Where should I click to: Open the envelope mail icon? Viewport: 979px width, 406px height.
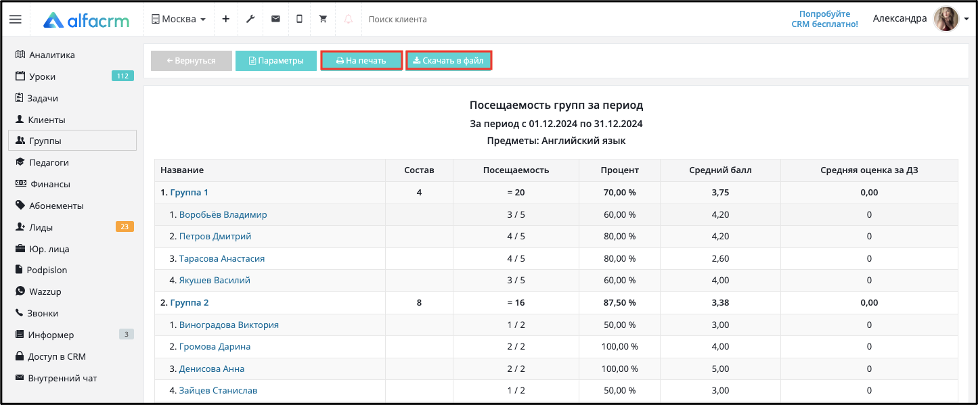[x=275, y=19]
